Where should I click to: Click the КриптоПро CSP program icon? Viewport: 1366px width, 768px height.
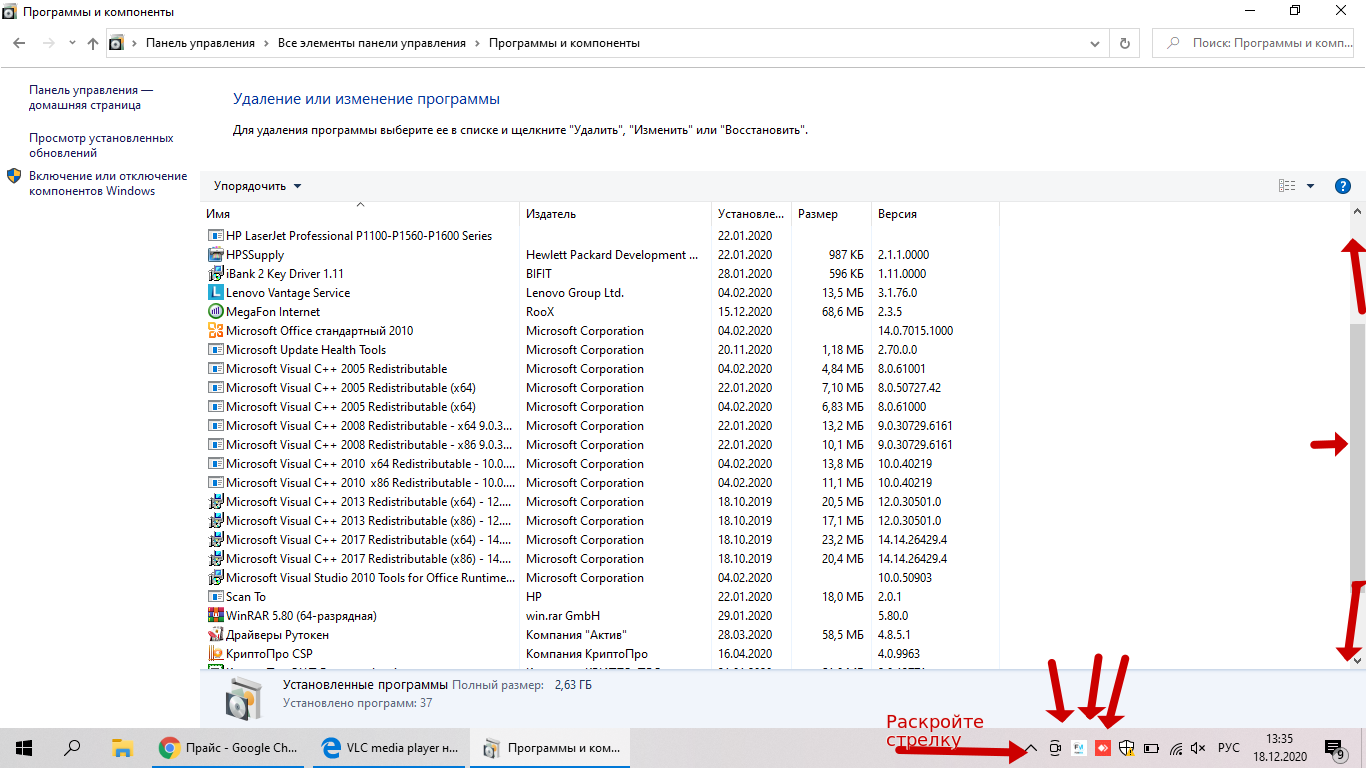pos(215,654)
